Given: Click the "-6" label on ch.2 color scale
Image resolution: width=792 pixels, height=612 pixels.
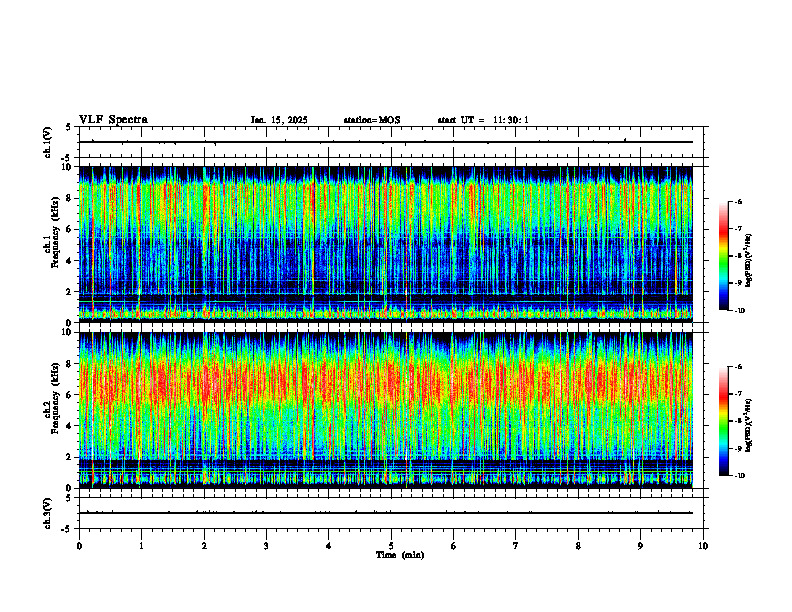Looking at the screenshot, I should pyautogui.click(x=738, y=368).
